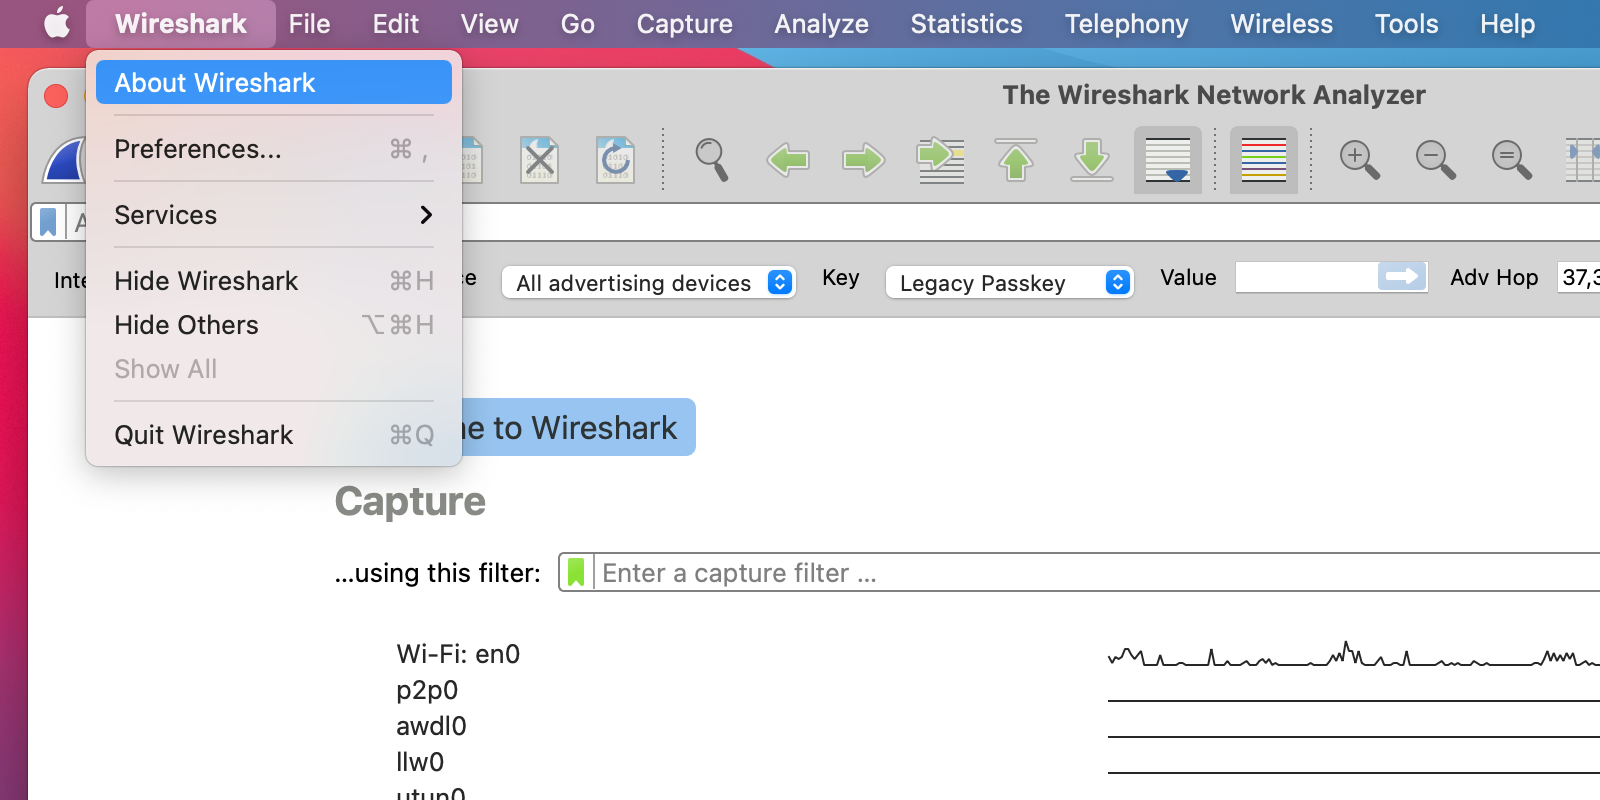The image size is (1600, 800).
Task: Open the Wireless menu
Action: coord(1282,24)
